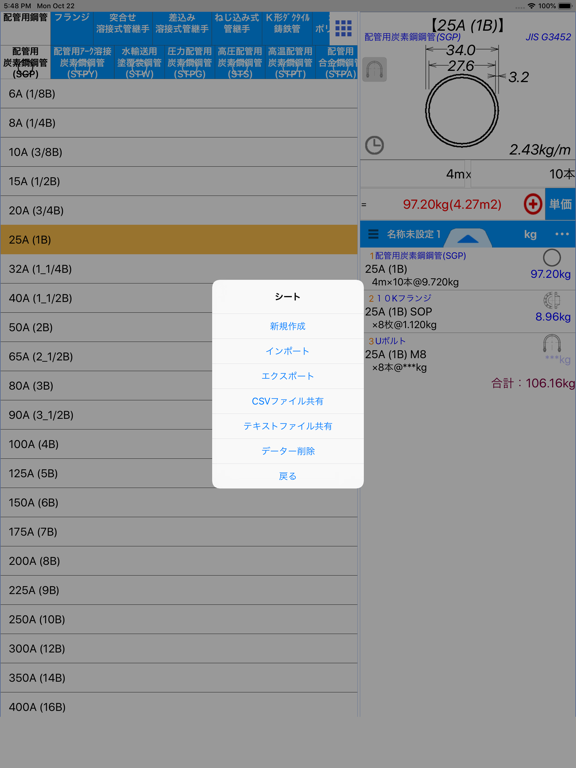Open sheet entry １０Kフランジ

468,312
